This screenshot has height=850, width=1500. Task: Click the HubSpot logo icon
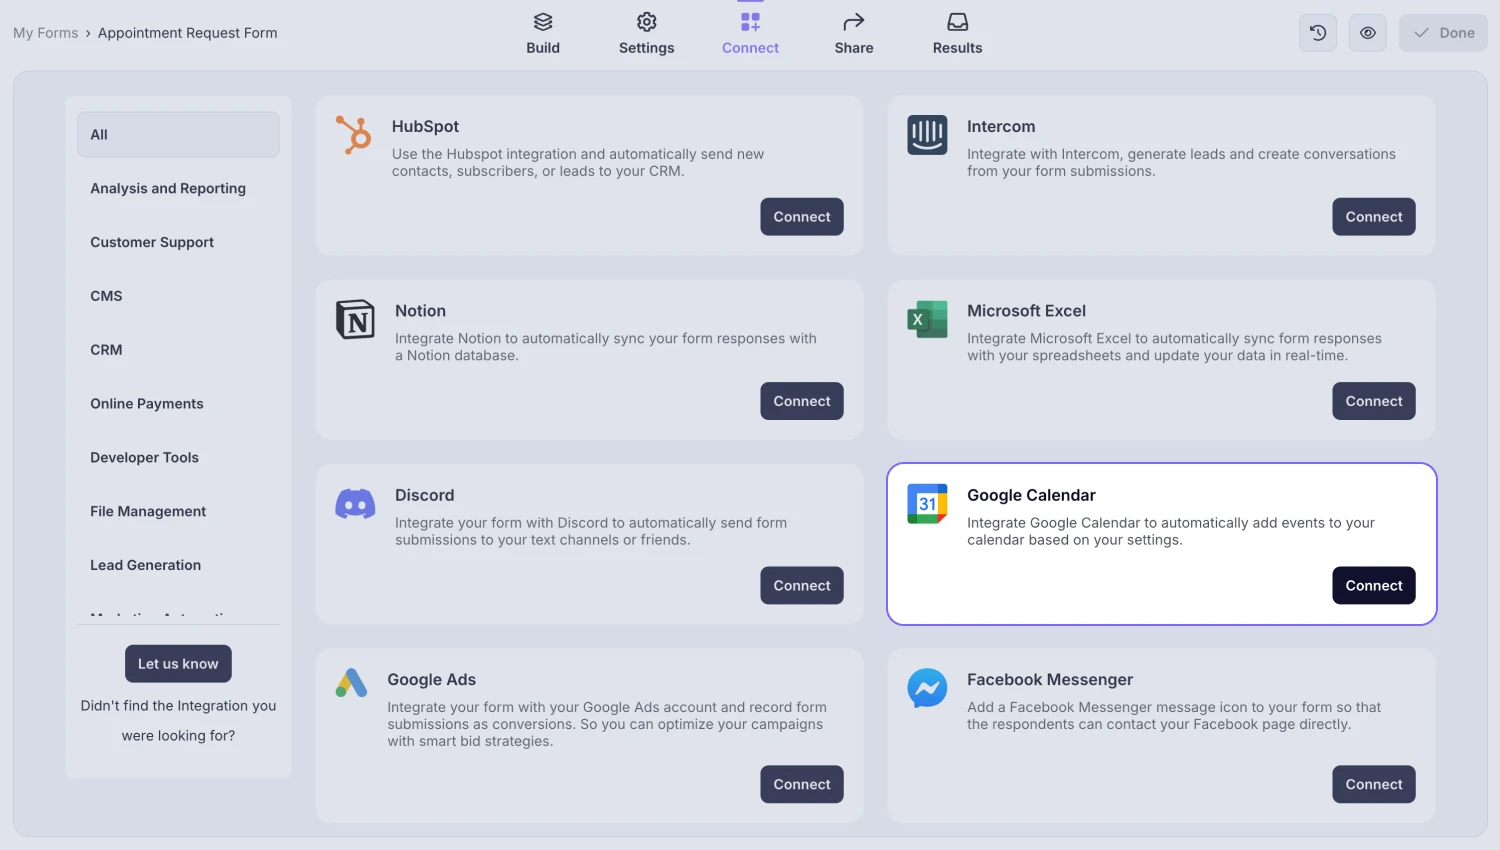(x=354, y=135)
